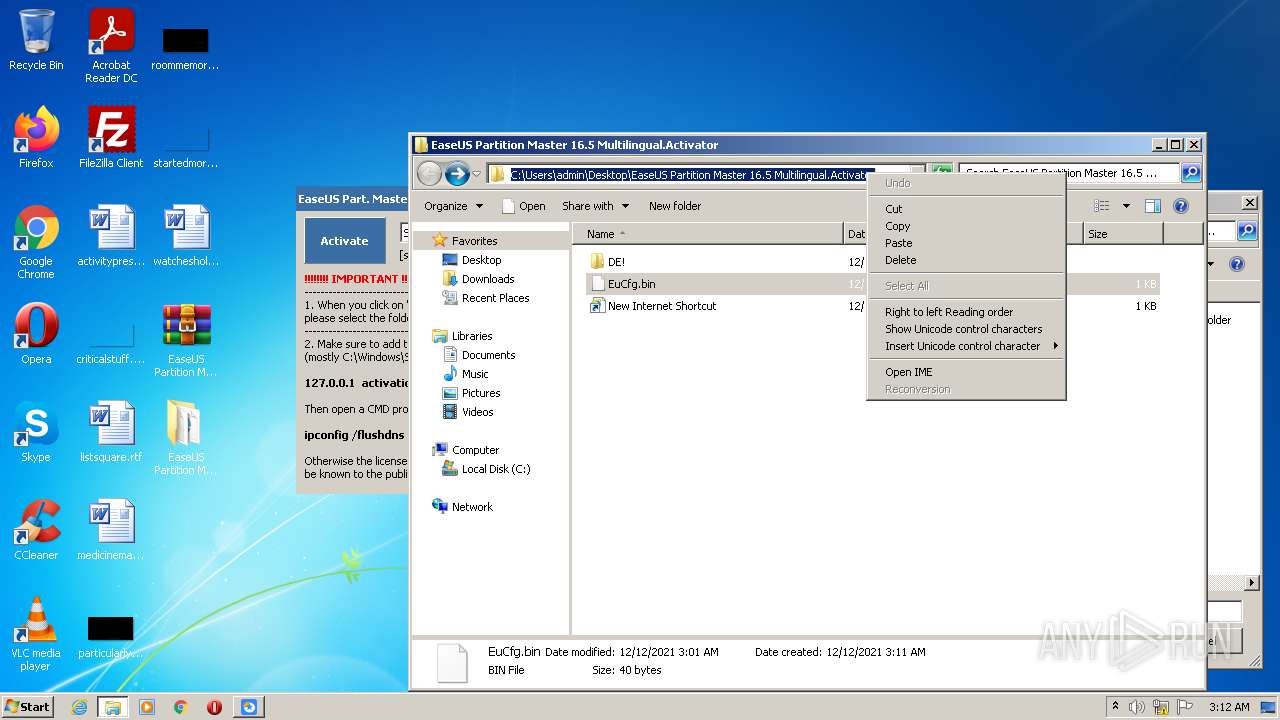Open Windows Media Player taskbar icon

(x=147, y=707)
